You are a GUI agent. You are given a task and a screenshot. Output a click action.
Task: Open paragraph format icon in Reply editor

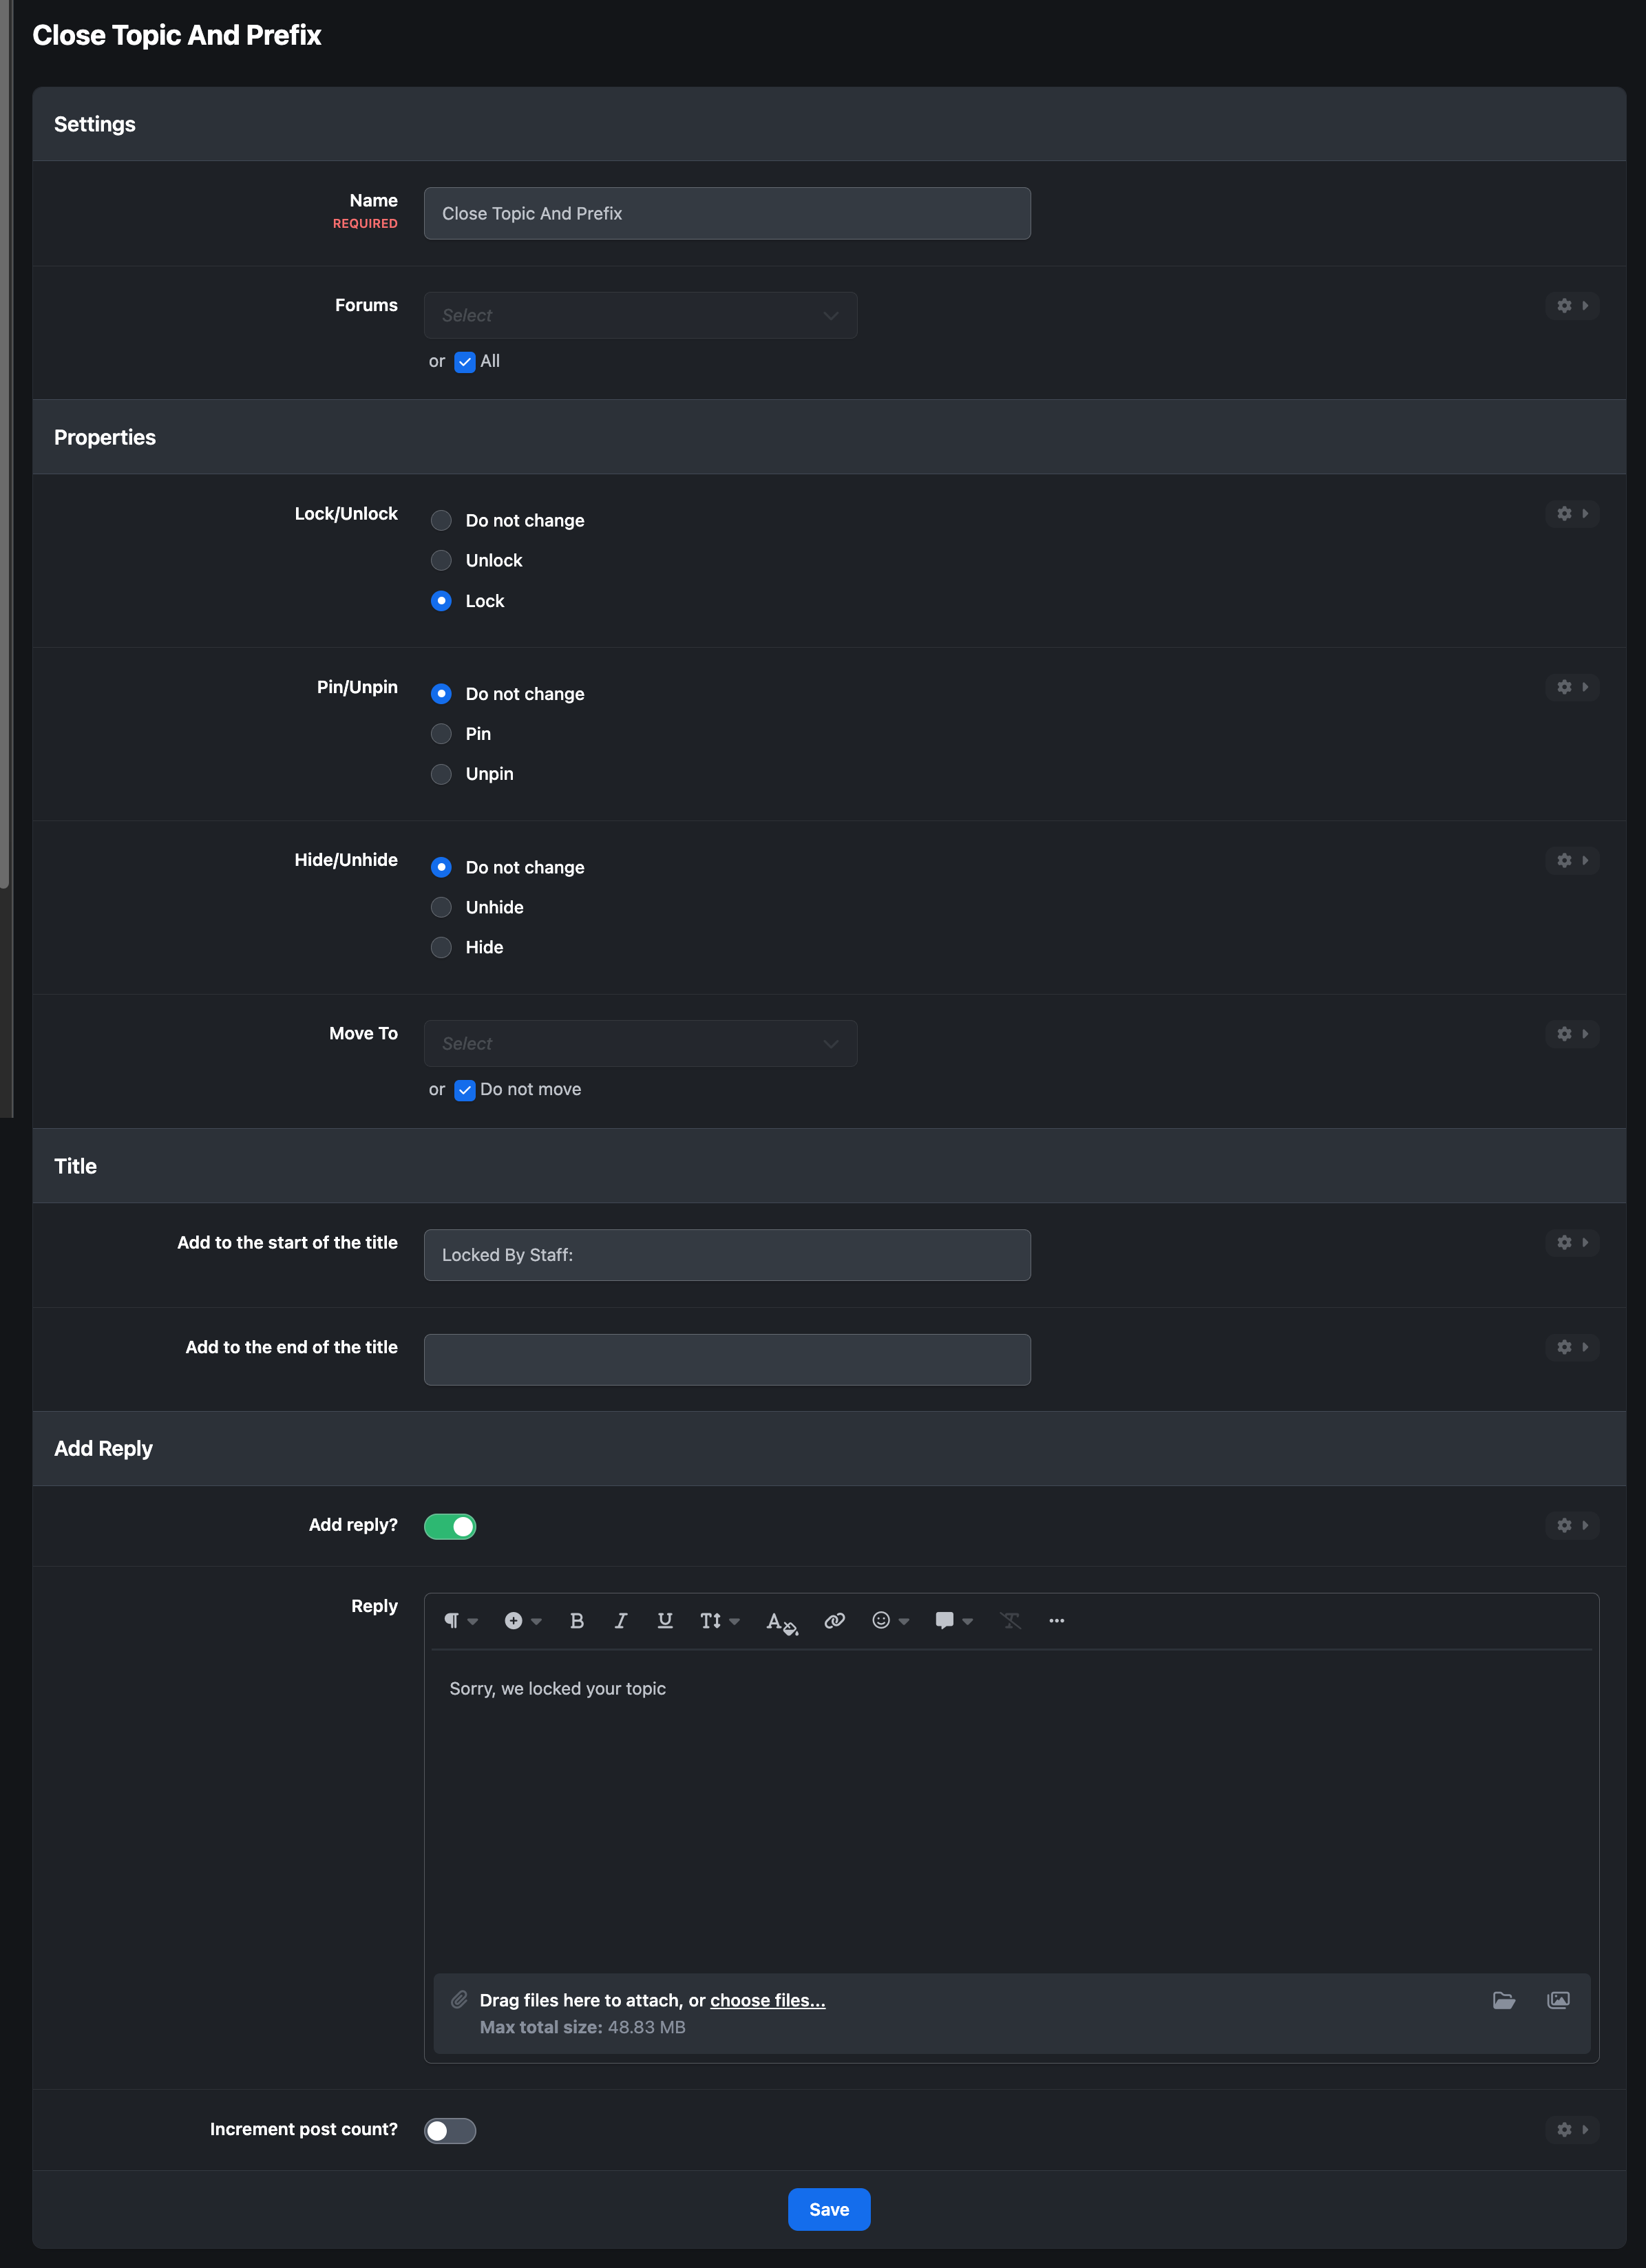pyautogui.click(x=460, y=1621)
